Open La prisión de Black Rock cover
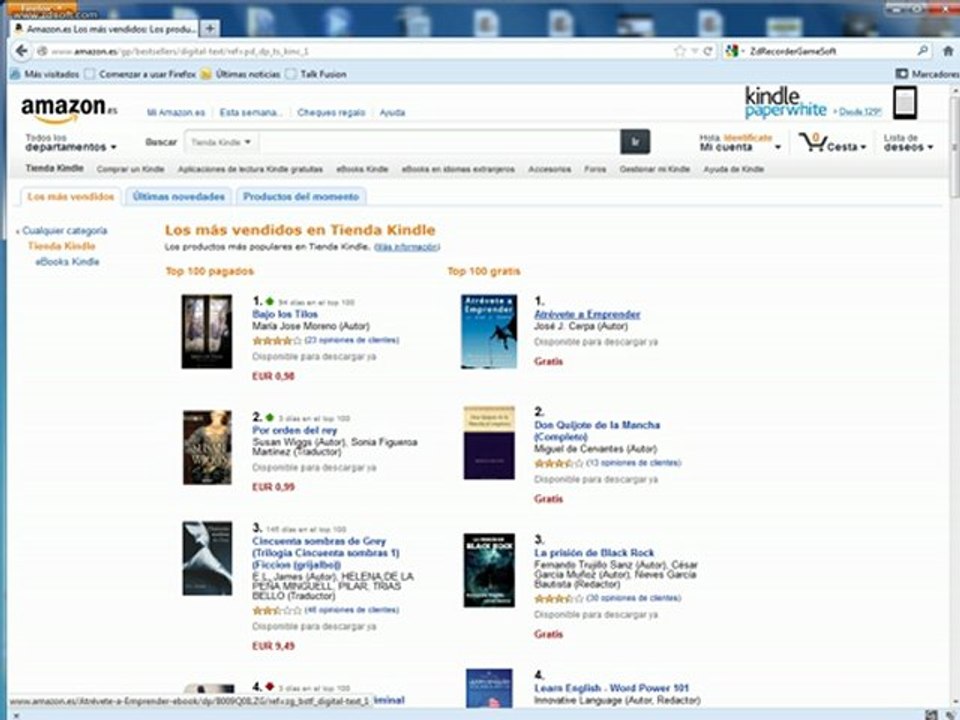This screenshot has width=960, height=720. tap(489, 571)
